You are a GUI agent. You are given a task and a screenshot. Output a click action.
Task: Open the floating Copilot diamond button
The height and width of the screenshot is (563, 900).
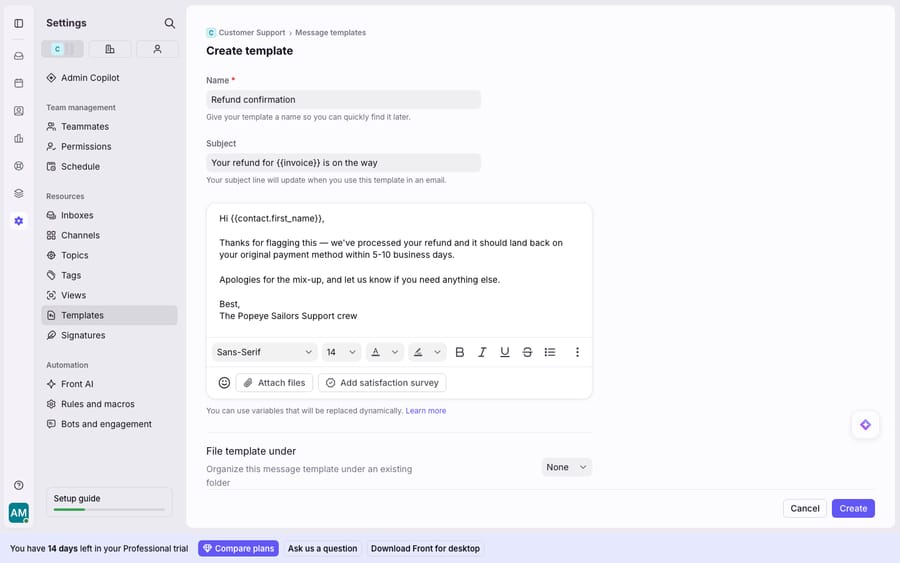coord(866,425)
